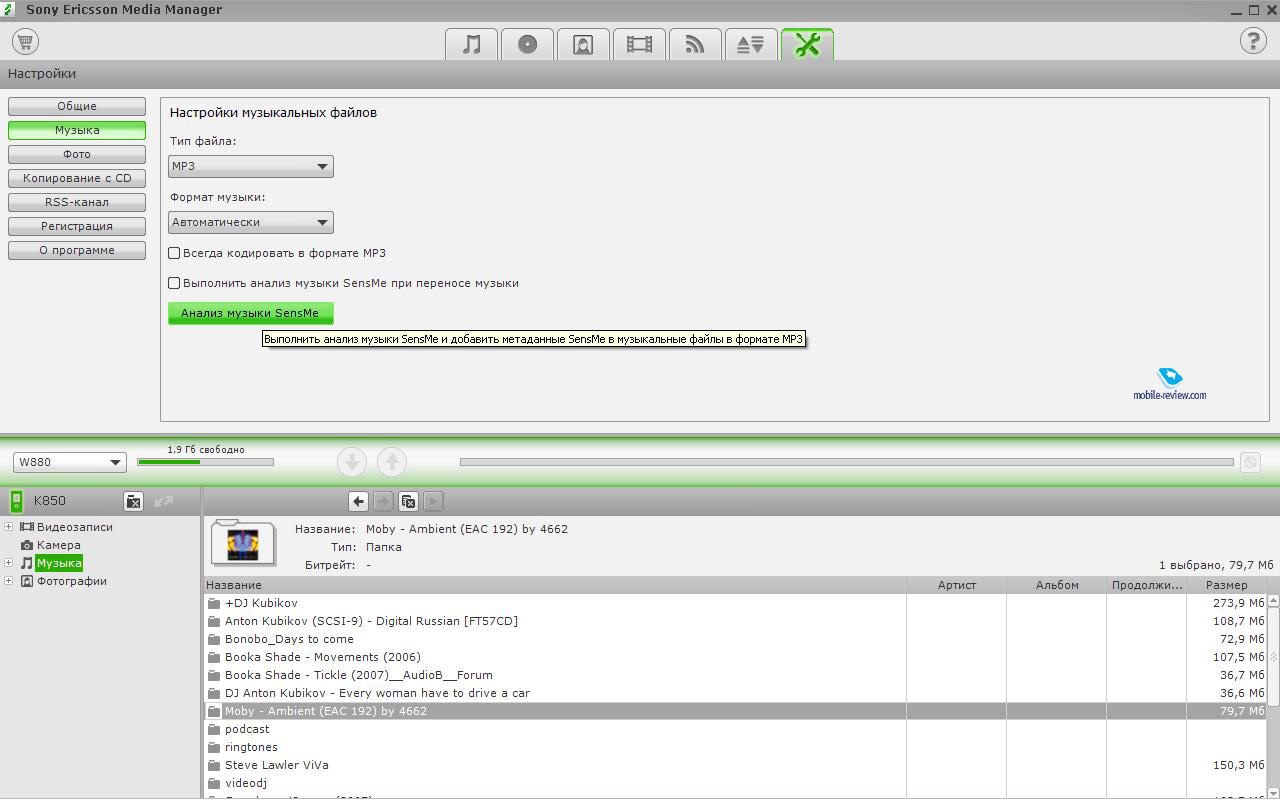Open the Фото settings section
Viewport: 1280px width, 800px height.
coord(77,154)
